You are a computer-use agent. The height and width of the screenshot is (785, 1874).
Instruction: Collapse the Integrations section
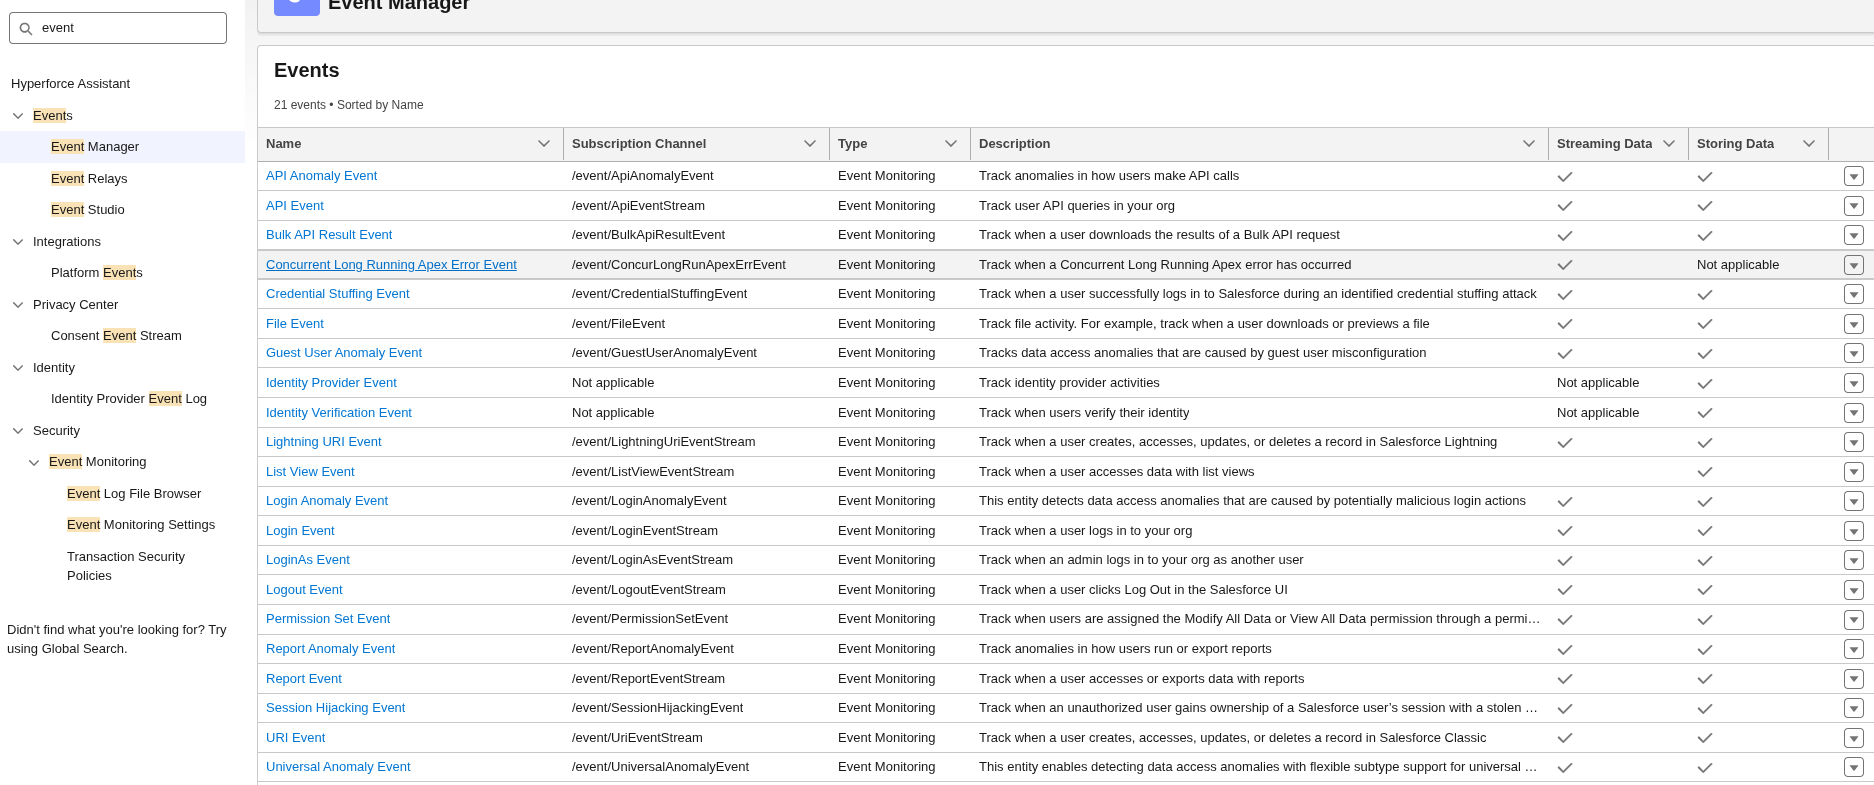click(18, 242)
